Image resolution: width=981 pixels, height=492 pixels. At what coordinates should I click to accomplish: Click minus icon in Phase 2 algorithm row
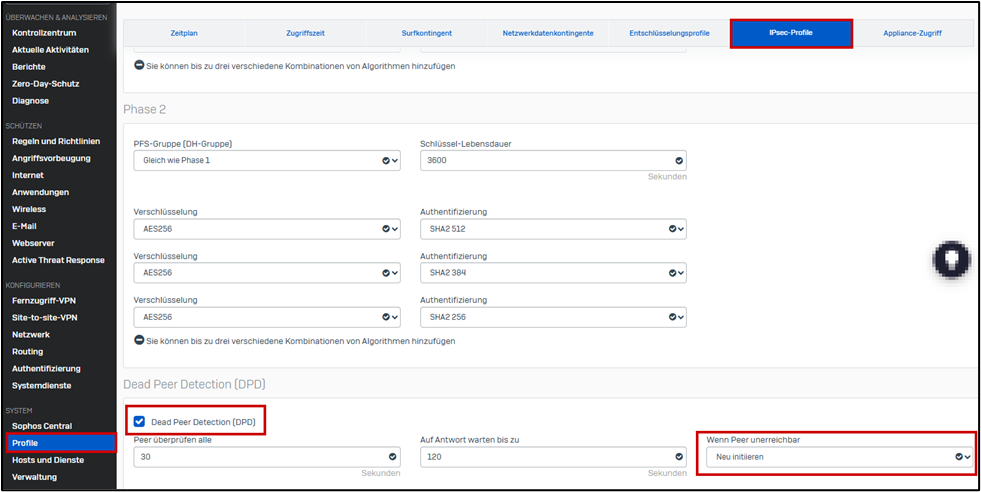pos(140,341)
